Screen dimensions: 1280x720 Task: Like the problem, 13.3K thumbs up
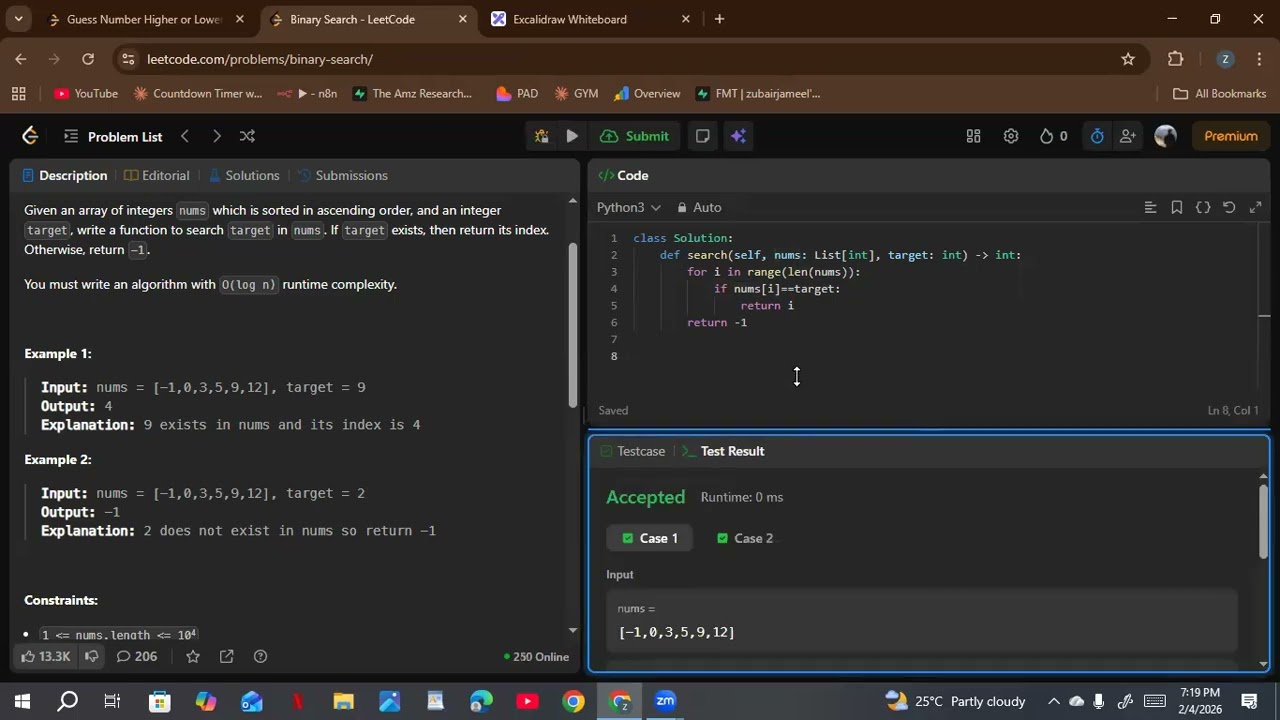(45, 656)
